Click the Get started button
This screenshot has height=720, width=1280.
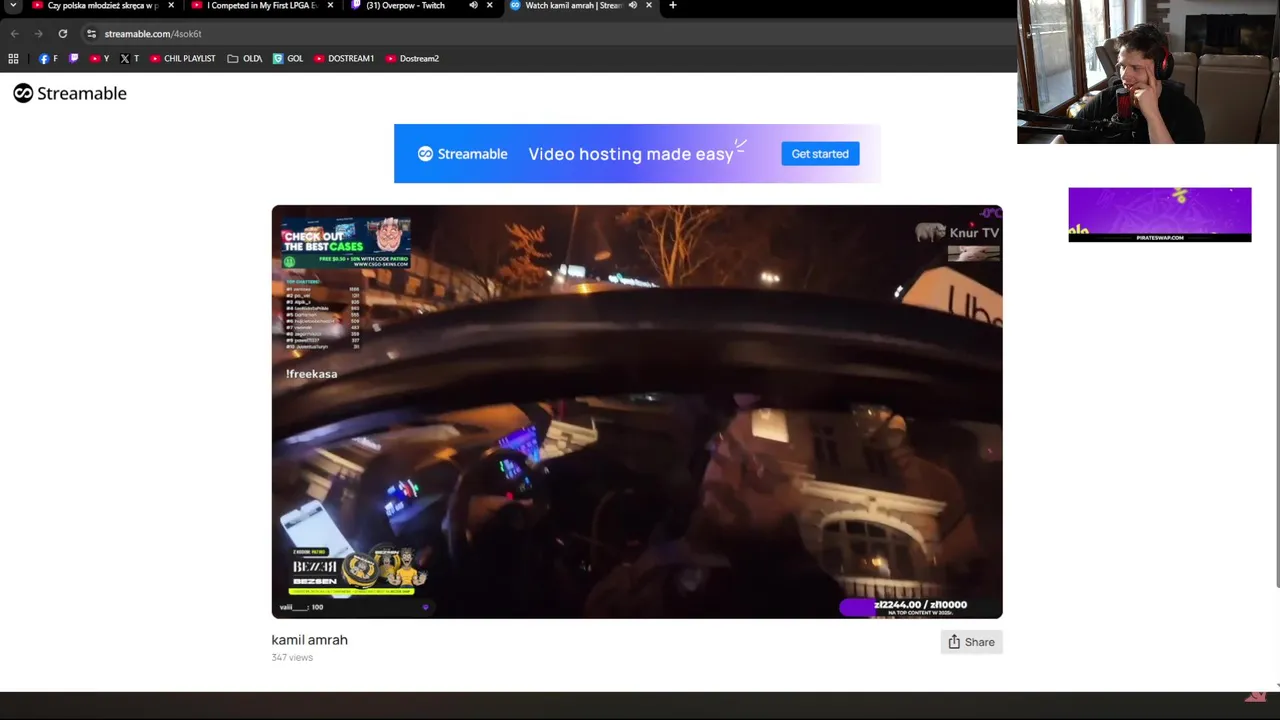click(x=820, y=154)
